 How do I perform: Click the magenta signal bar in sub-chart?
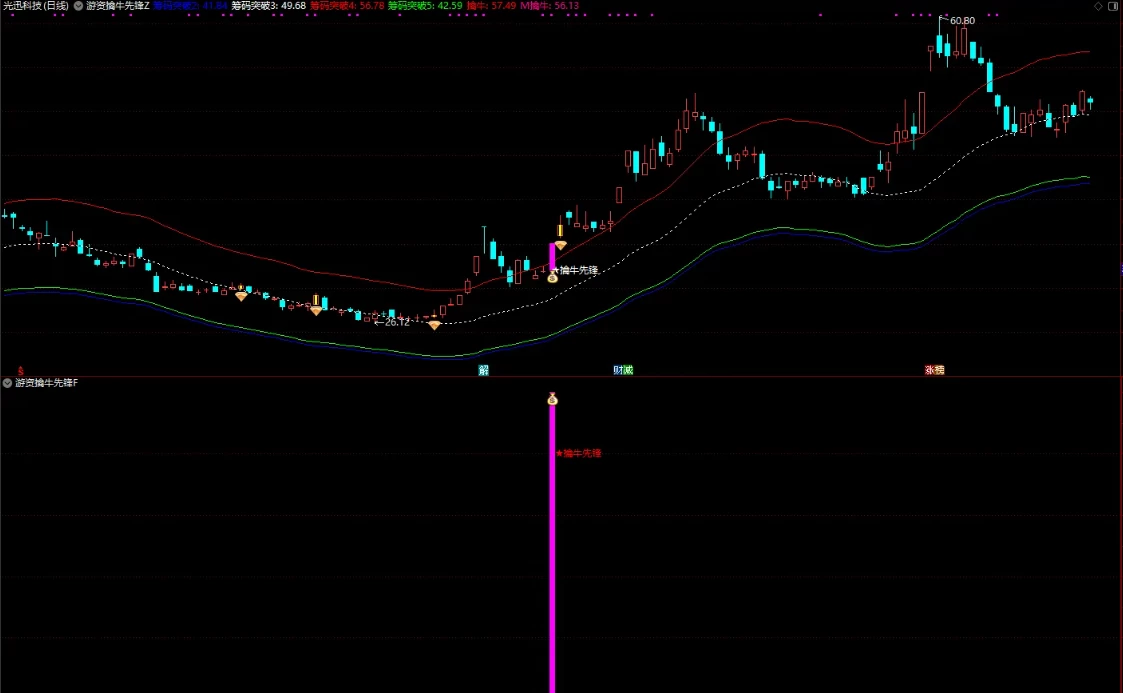[x=552, y=549]
